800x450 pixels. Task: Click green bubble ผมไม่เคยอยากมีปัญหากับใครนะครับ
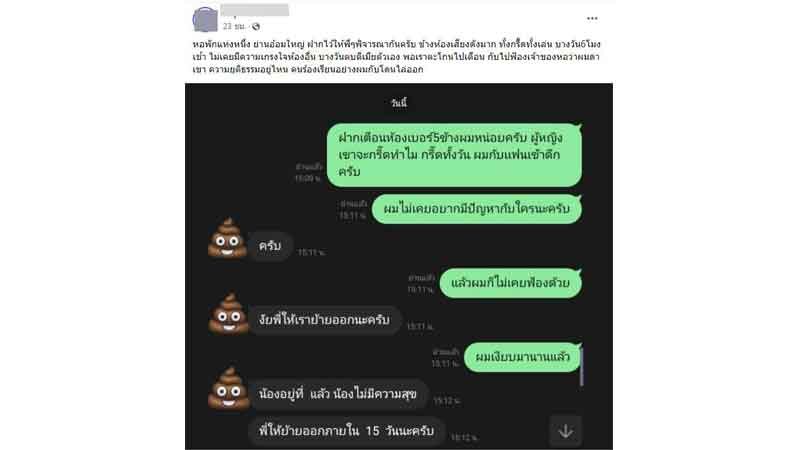pyautogui.click(x=477, y=209)
